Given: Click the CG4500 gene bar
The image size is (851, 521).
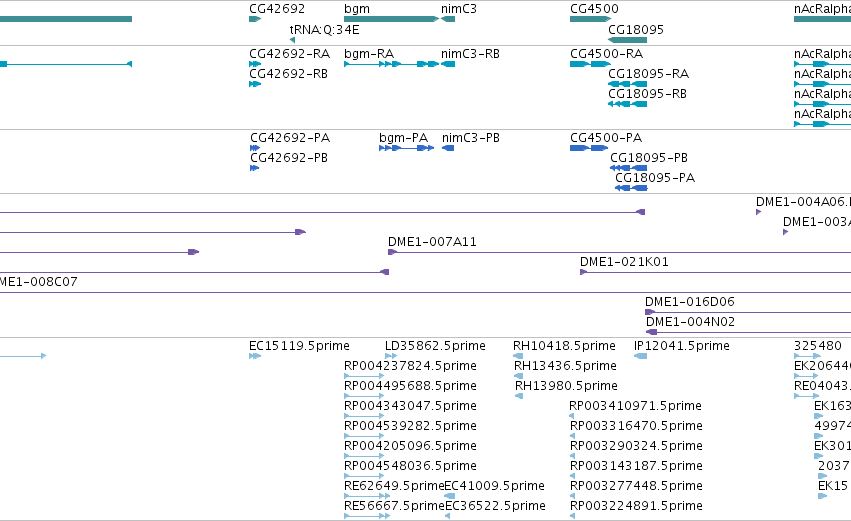Looking at the screenshot, I should [590, 19].
